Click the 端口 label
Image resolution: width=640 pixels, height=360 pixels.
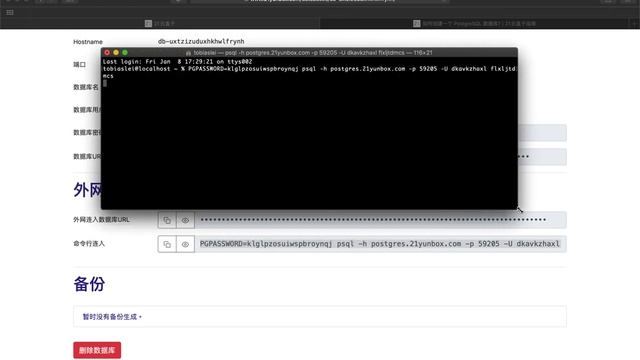80,64
